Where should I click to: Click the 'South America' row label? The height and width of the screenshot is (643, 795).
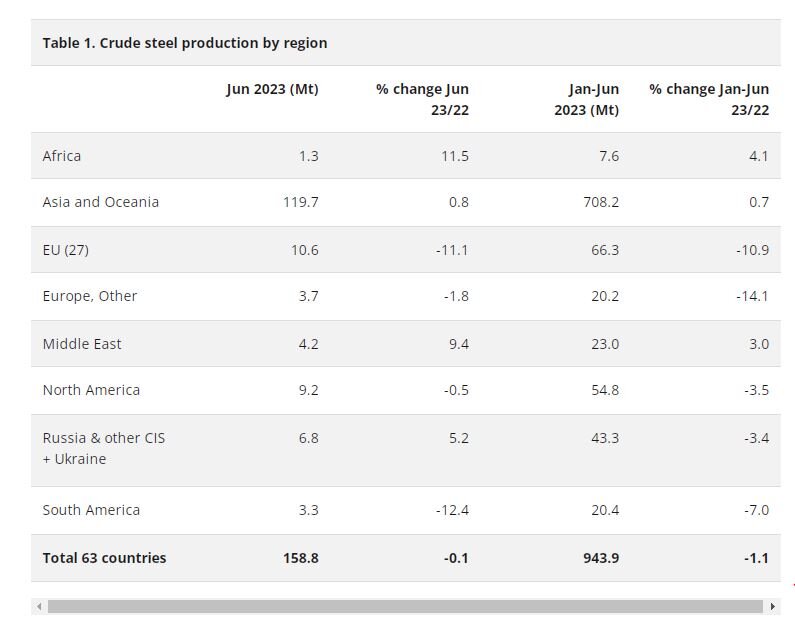[x=91, y=510]
